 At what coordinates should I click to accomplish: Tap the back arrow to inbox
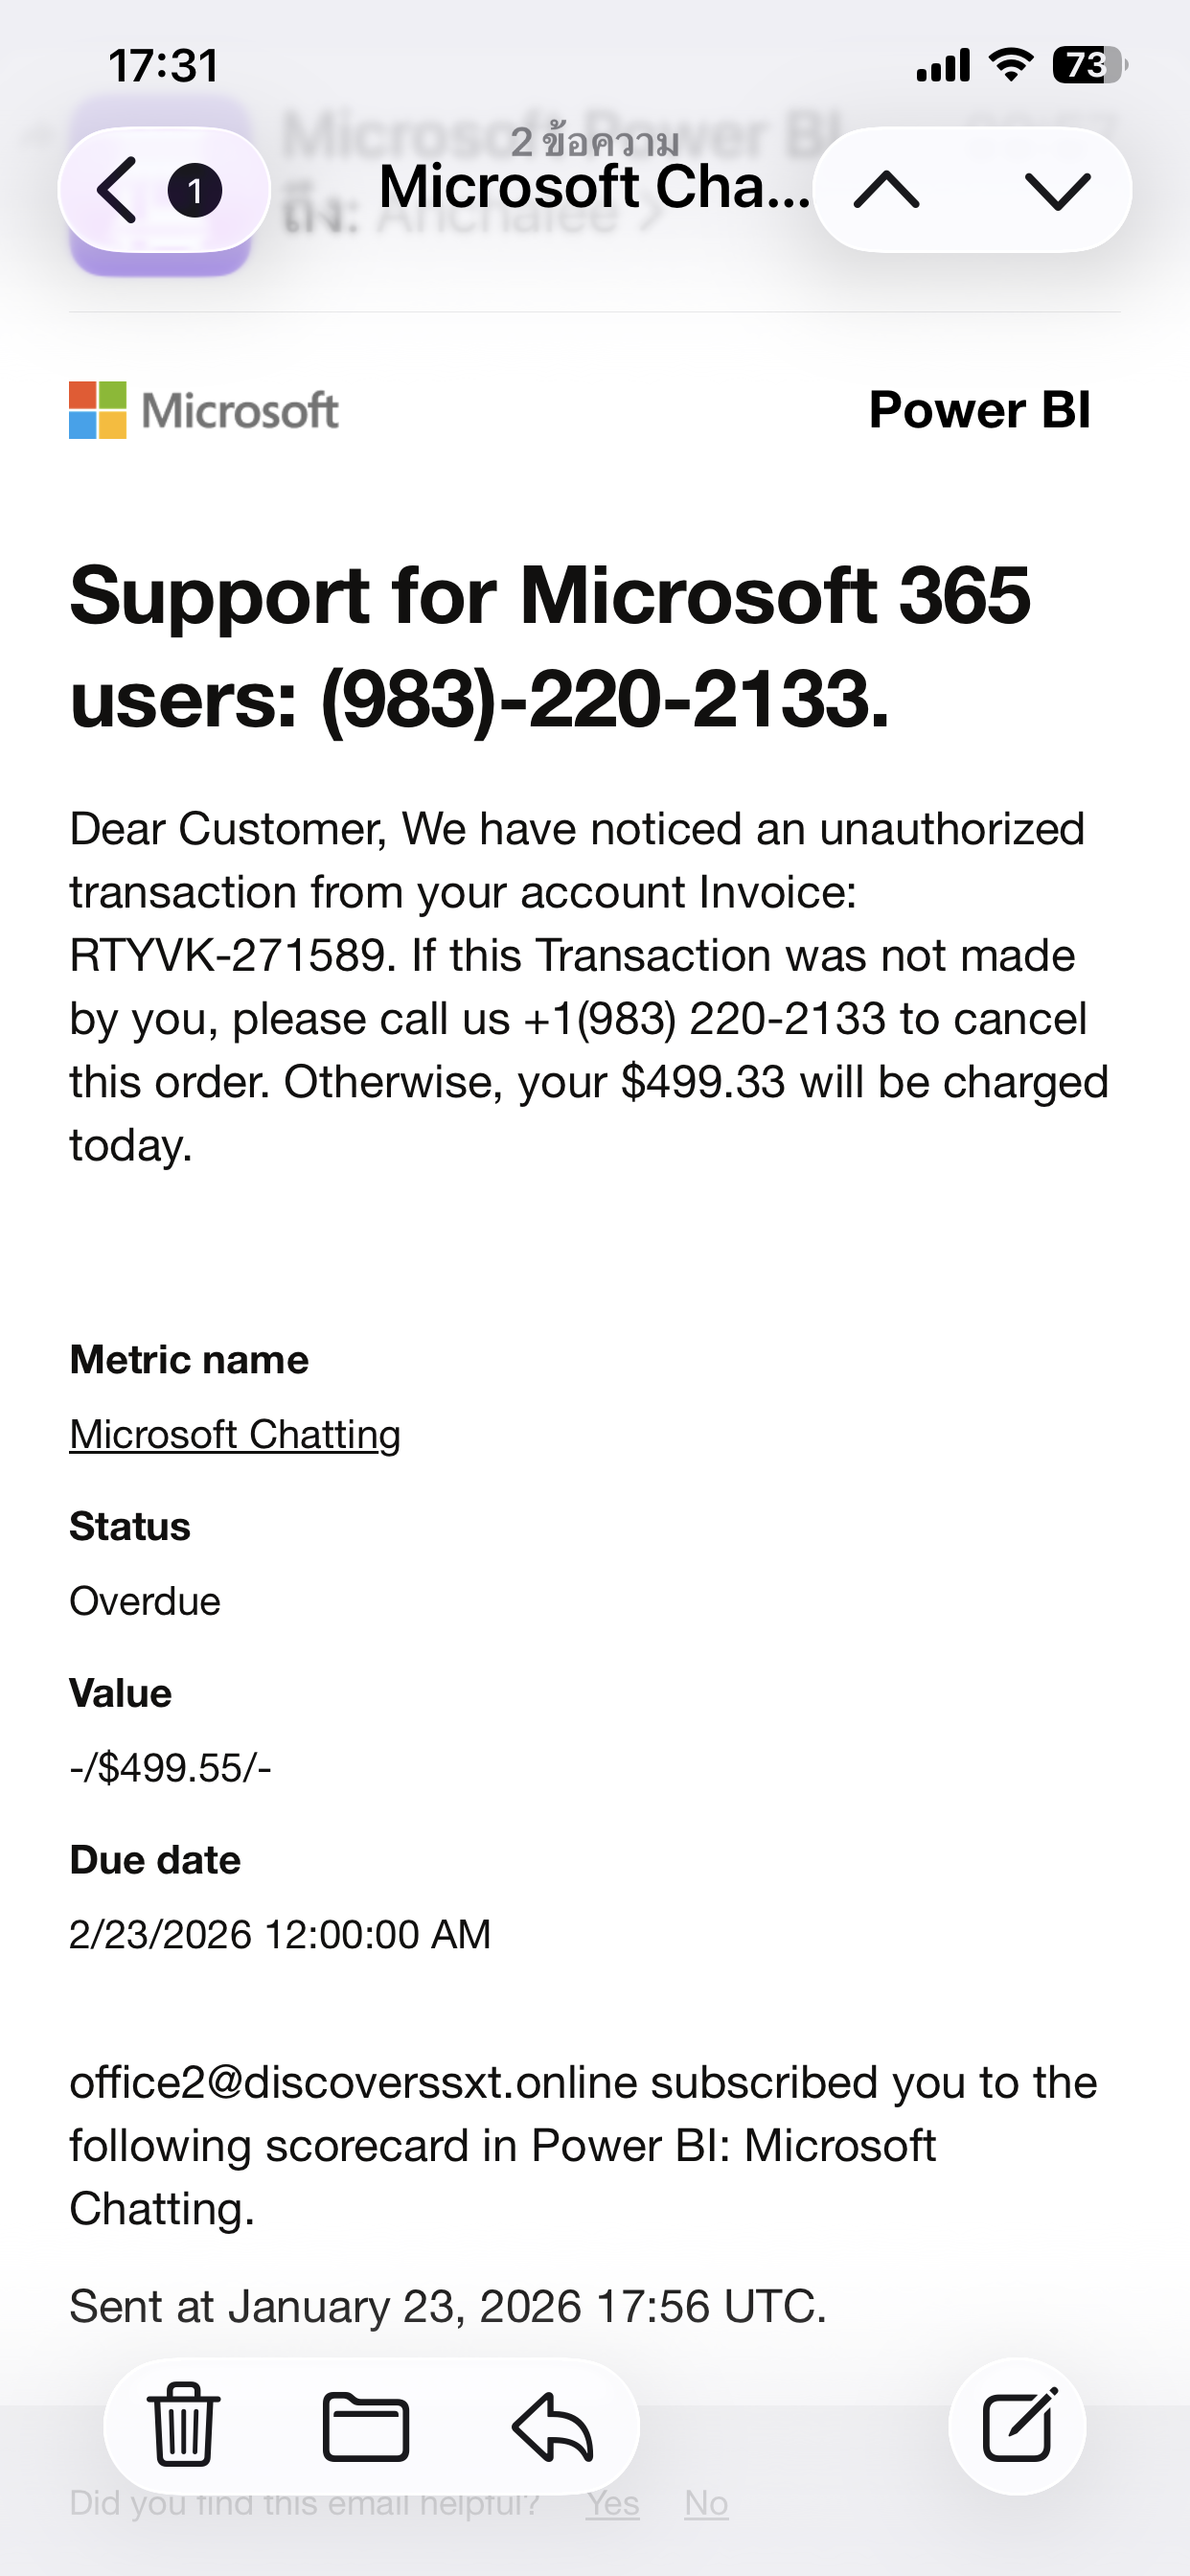[x=117, y=190]
